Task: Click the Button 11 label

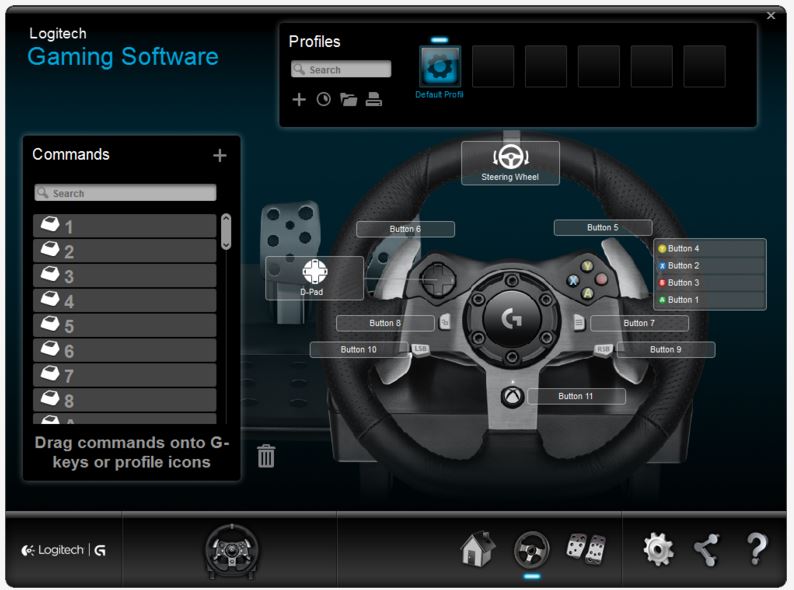Action: pos(576,396)
